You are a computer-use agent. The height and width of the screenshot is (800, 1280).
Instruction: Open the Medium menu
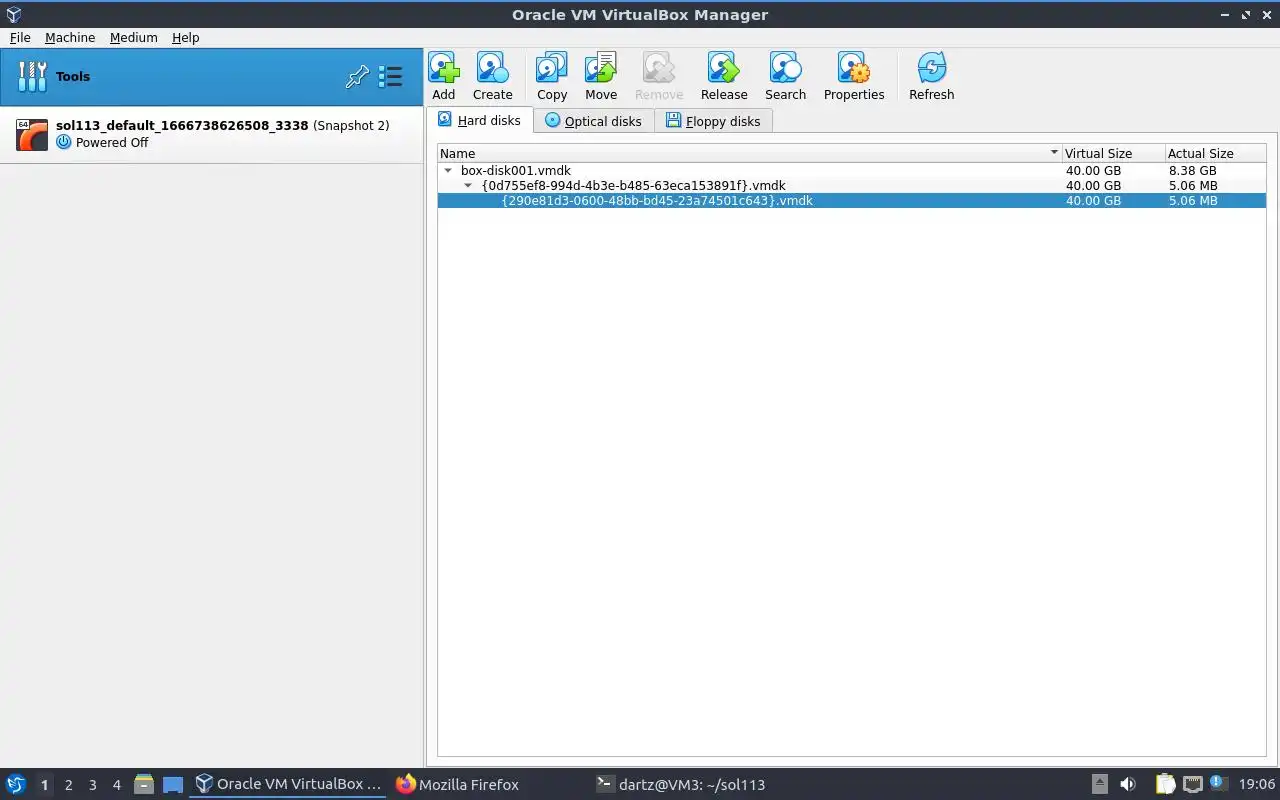pyautogui.click(x=134, y=37)
